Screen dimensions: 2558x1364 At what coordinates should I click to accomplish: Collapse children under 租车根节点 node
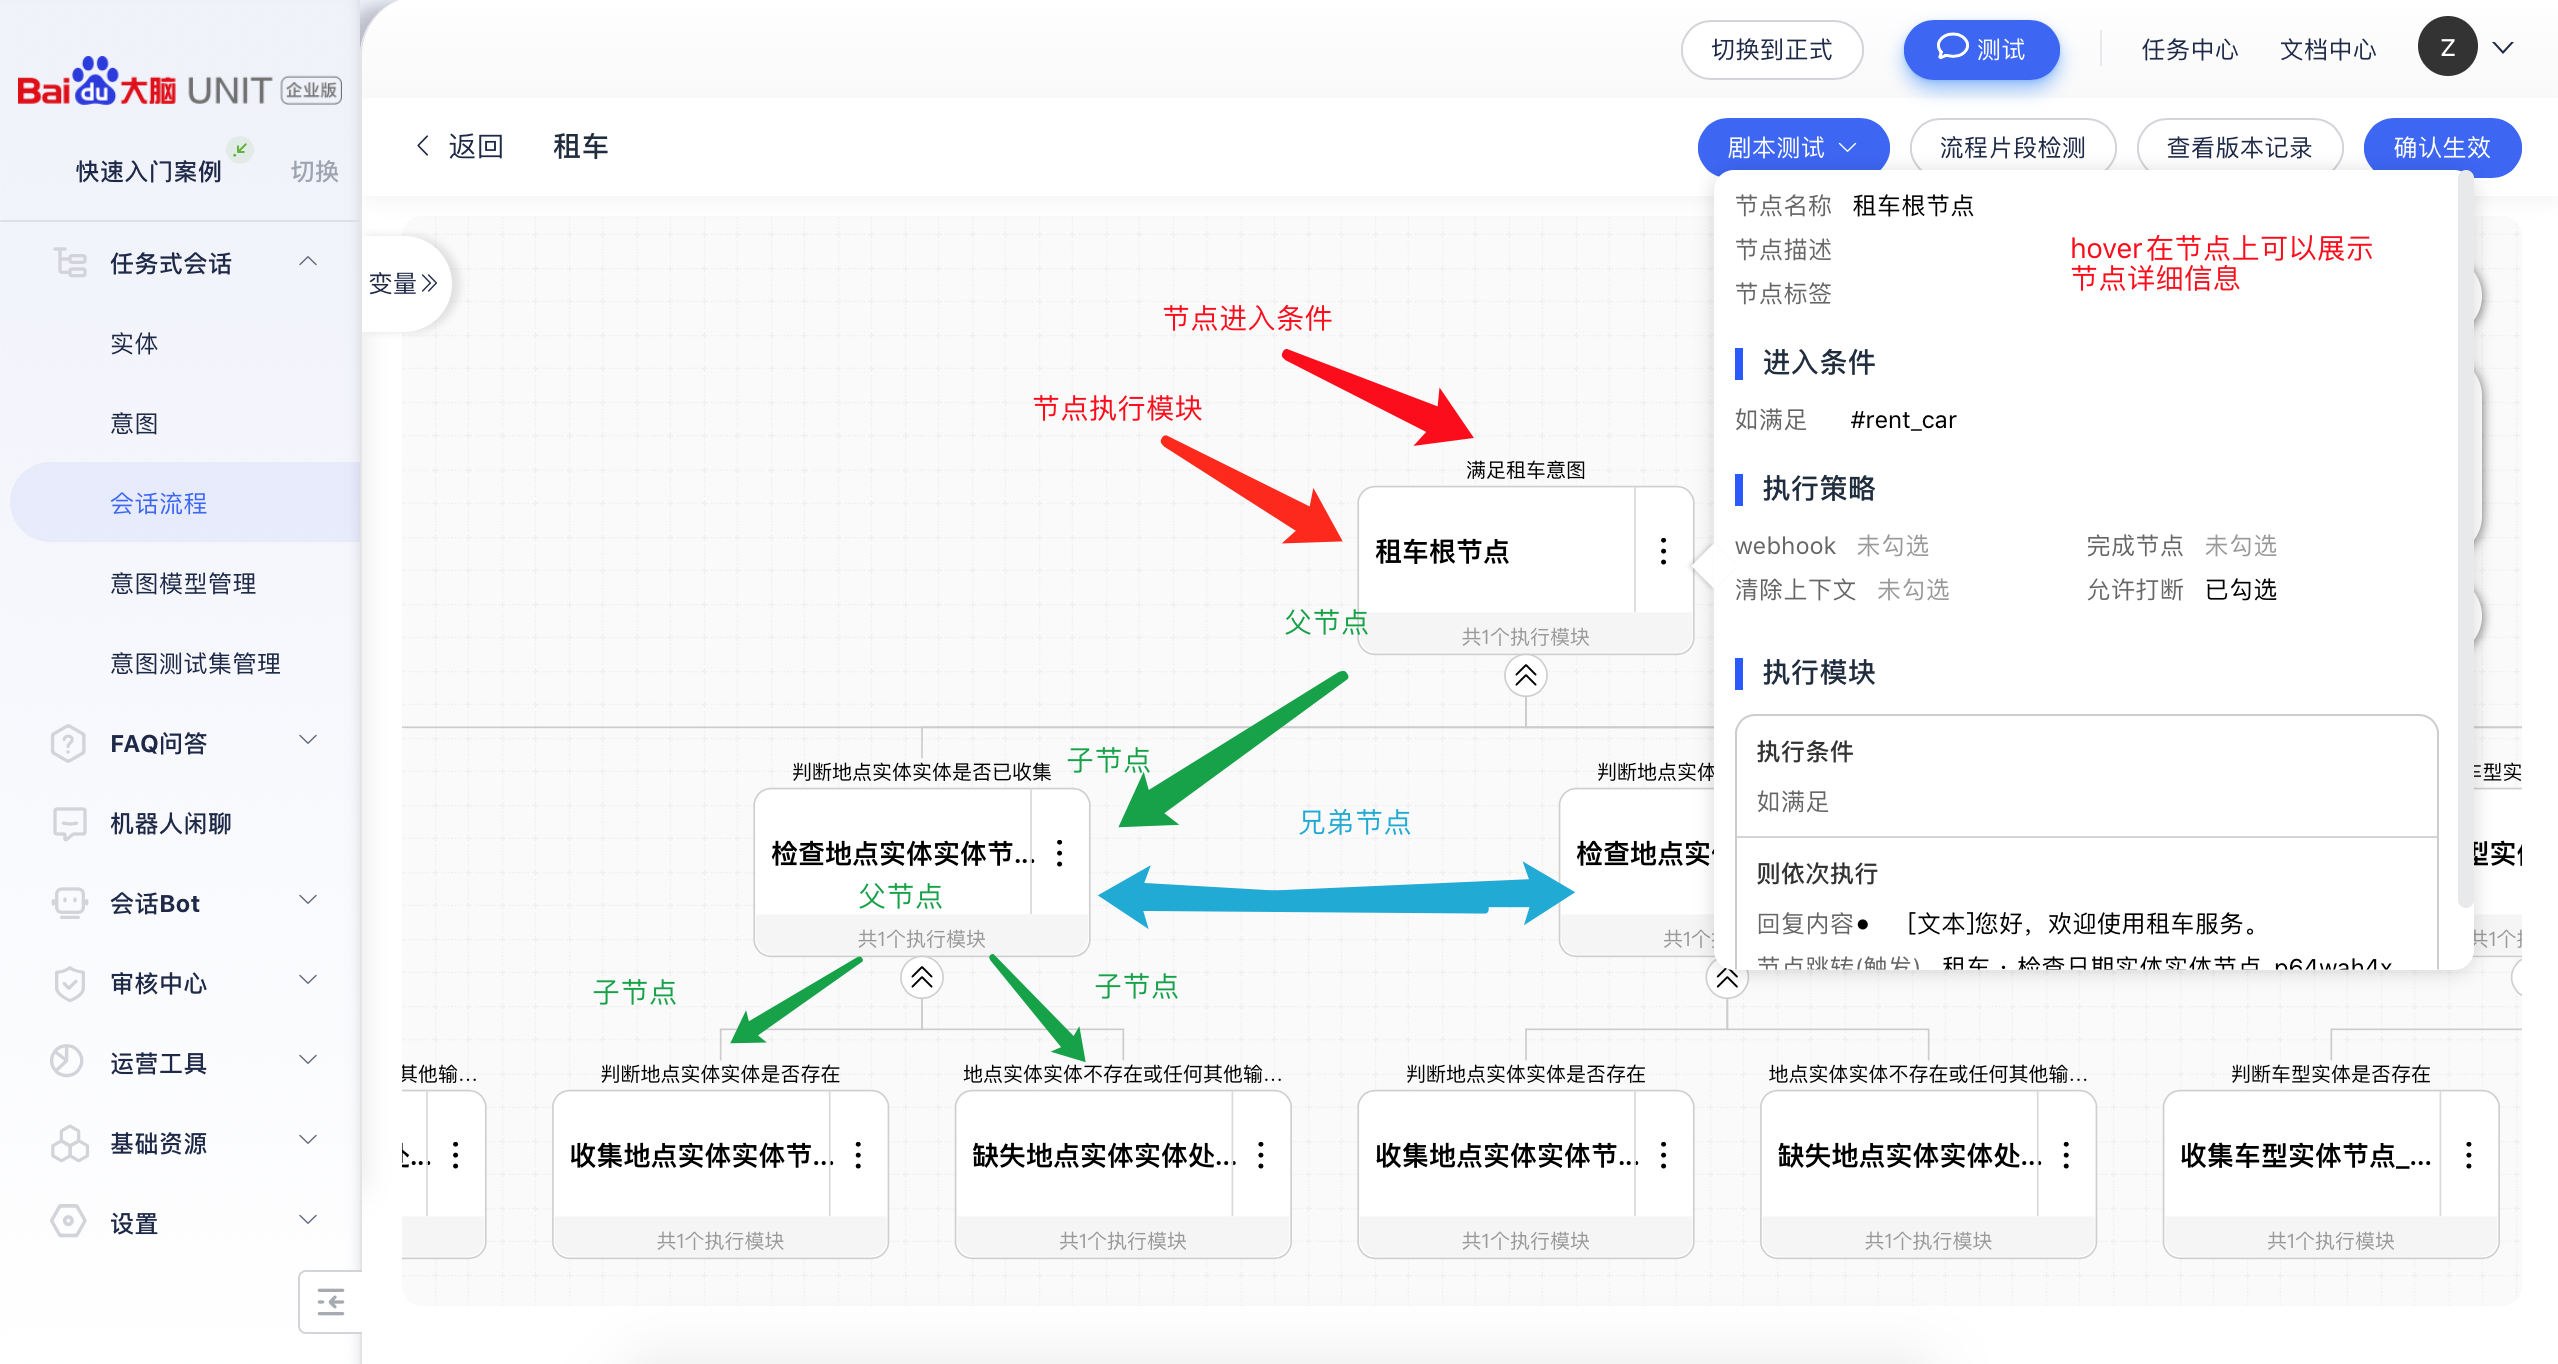tap(1525, 676)
